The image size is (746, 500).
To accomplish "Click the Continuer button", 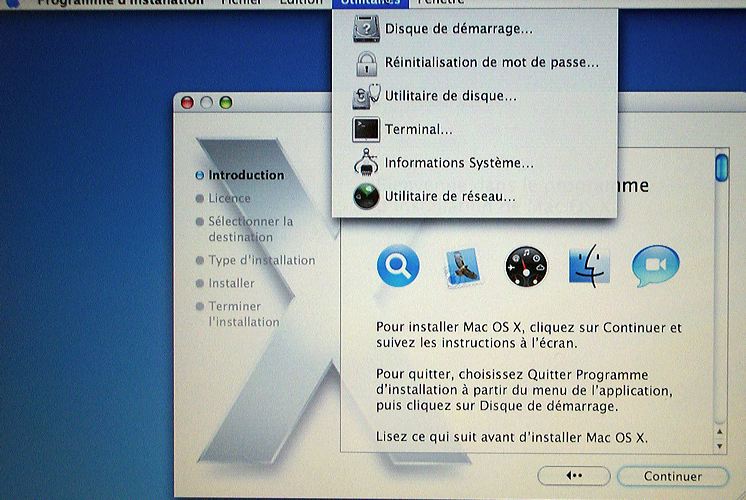I will 673,476.
